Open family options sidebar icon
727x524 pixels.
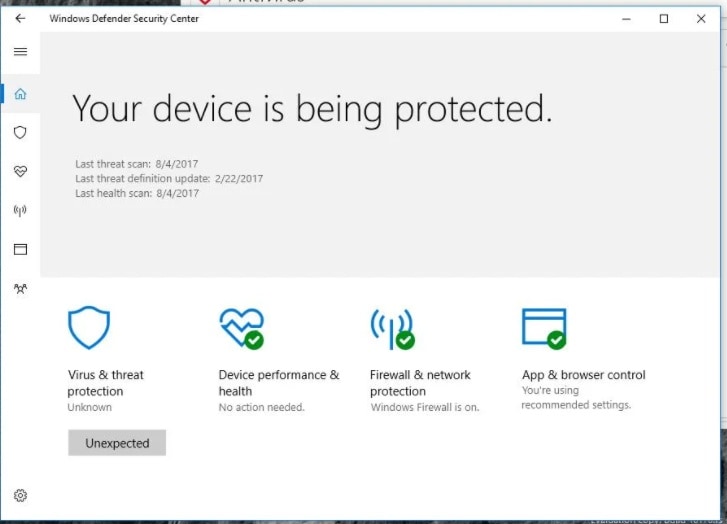[x=20, y=288]
